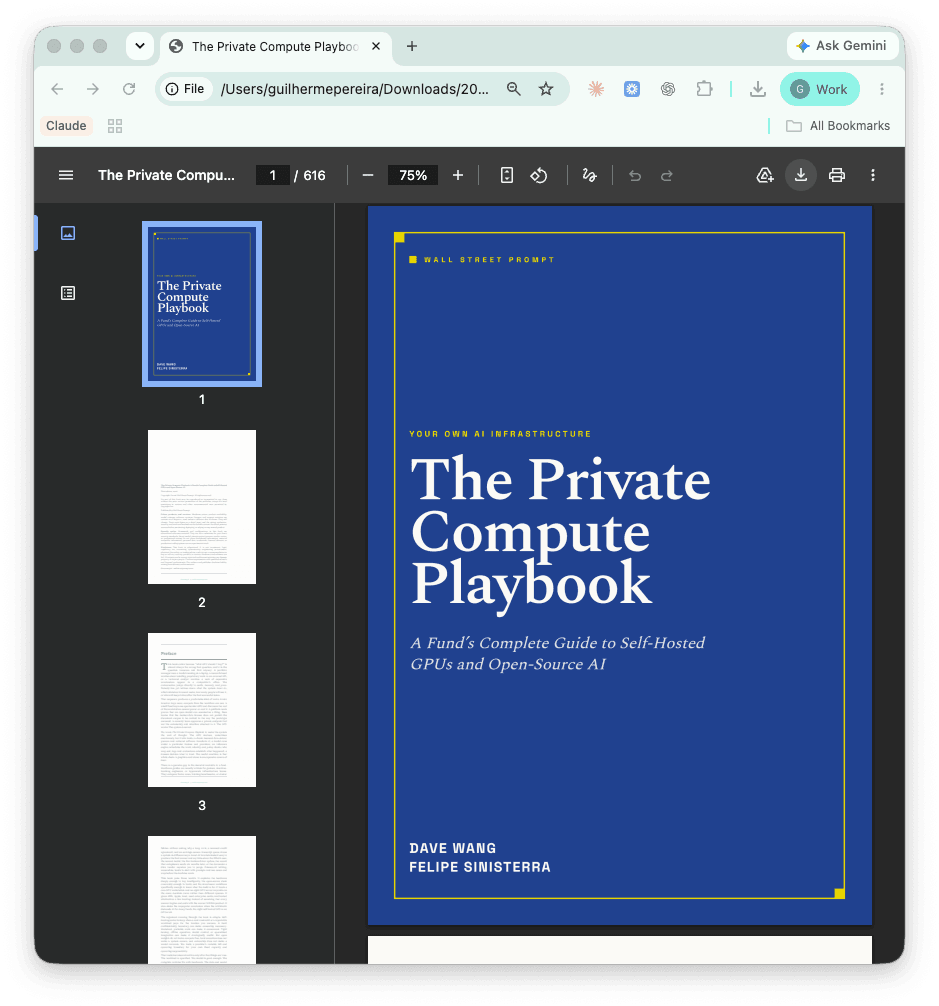
Task: Open the Extensions puzzle menu
Action: [x=704, y=89]
